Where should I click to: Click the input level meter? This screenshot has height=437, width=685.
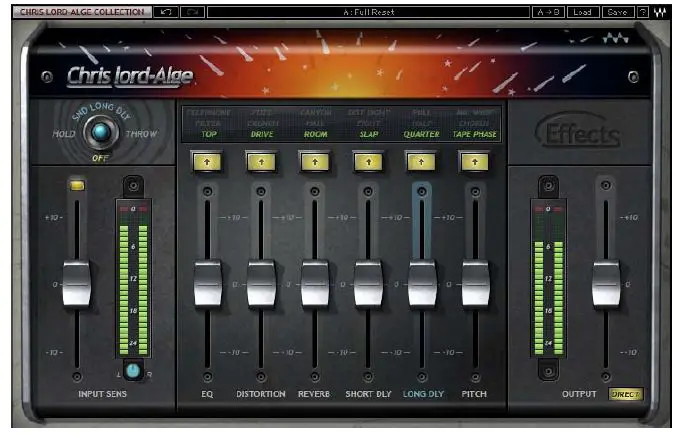pyautogui.click(x=133, y=279)
